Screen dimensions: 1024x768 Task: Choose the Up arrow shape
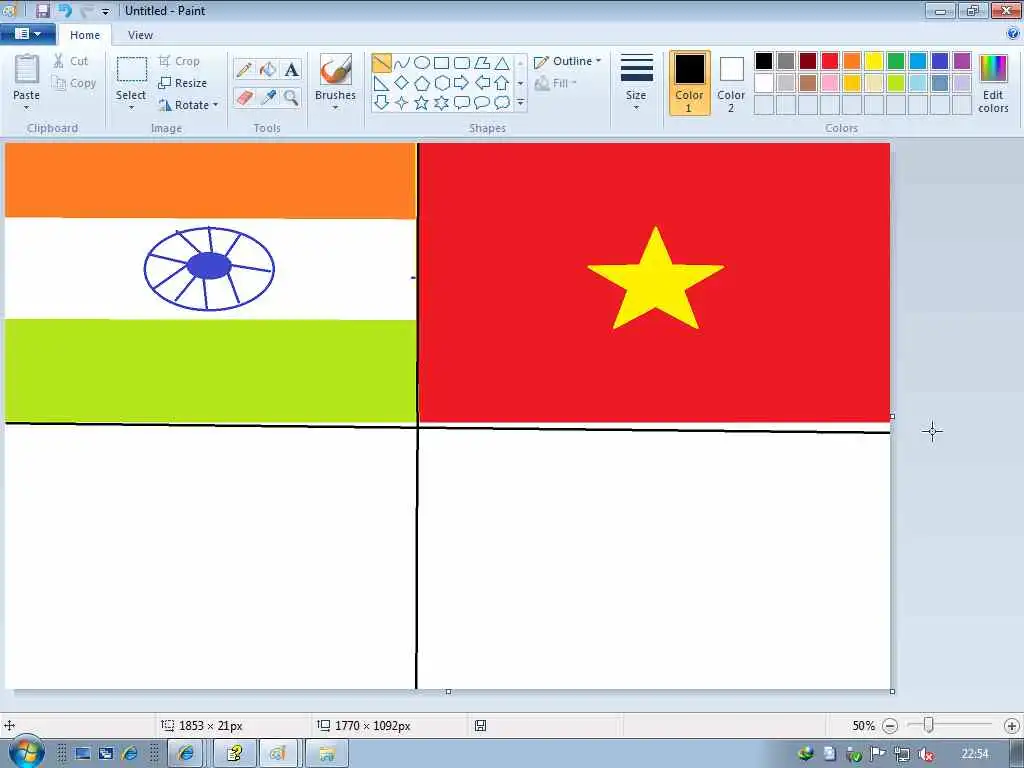502,83
